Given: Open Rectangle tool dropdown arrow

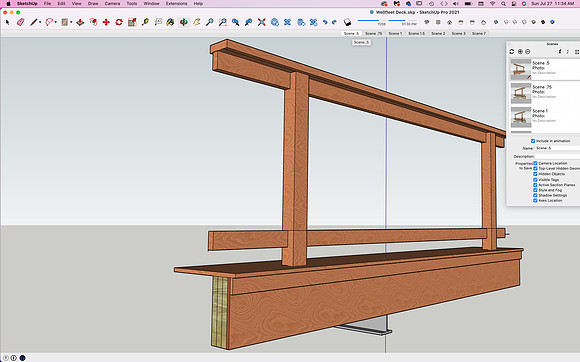Looking at the screenshot, I should [71, 23].
